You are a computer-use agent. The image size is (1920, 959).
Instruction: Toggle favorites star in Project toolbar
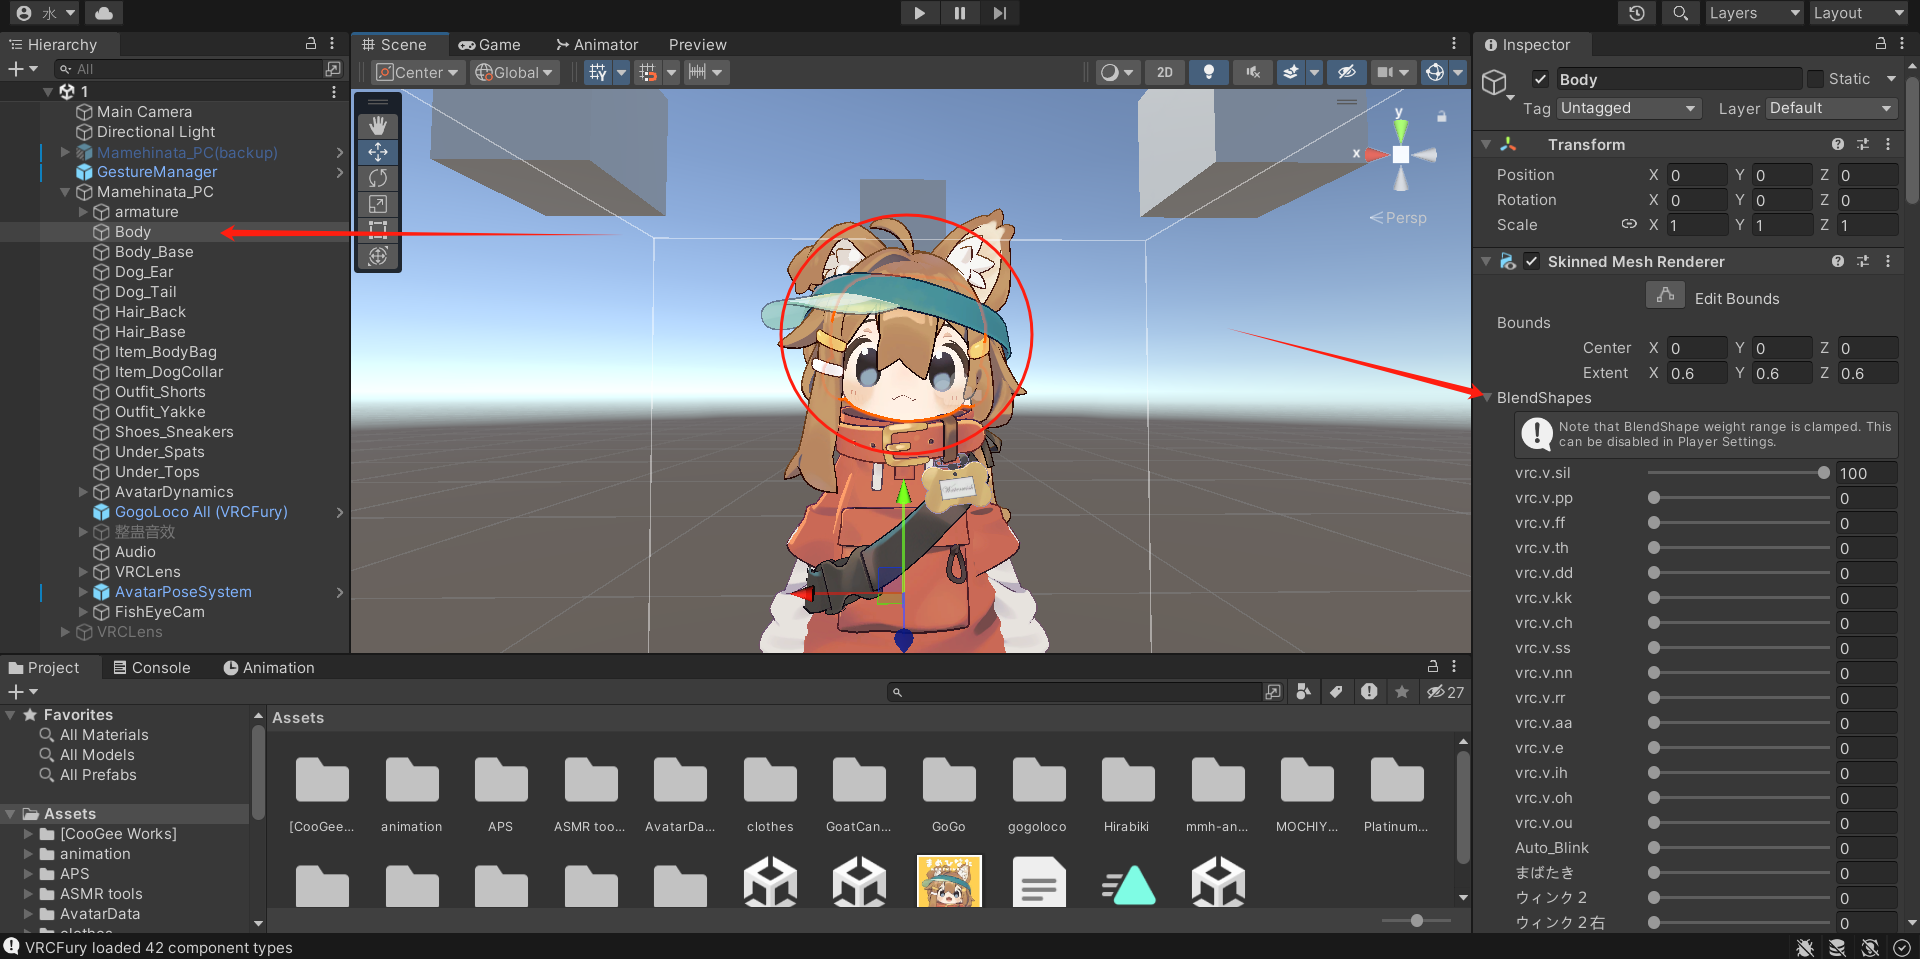click(1402, 692)
